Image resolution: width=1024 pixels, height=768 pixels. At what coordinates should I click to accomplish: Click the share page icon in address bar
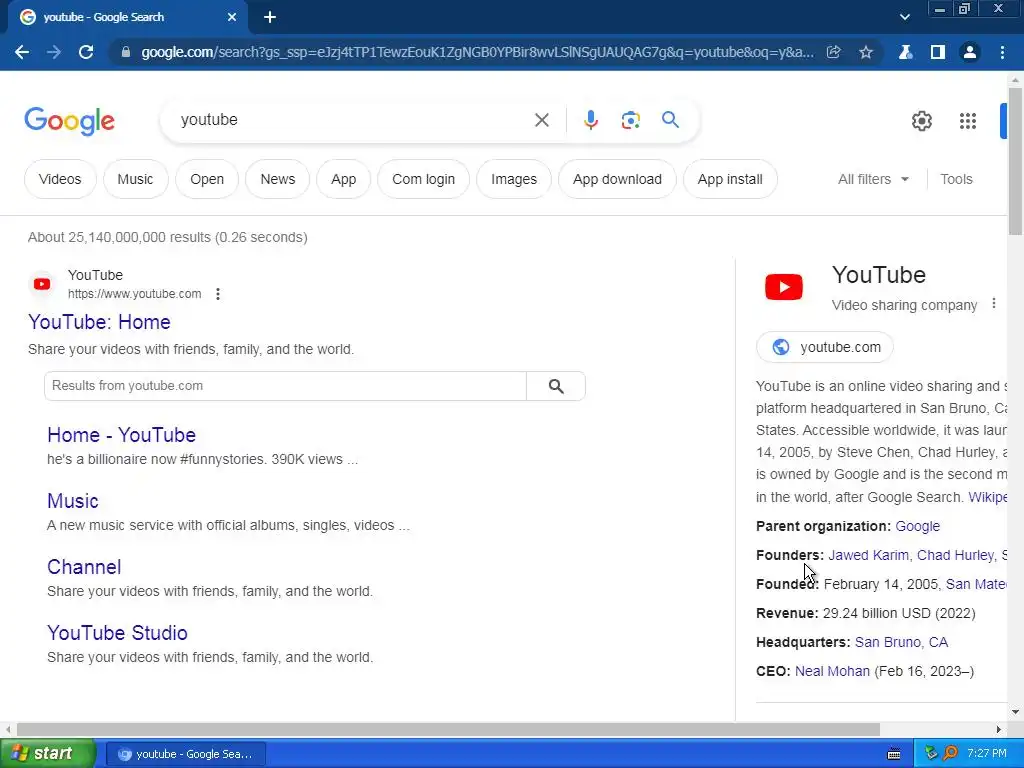833,52
